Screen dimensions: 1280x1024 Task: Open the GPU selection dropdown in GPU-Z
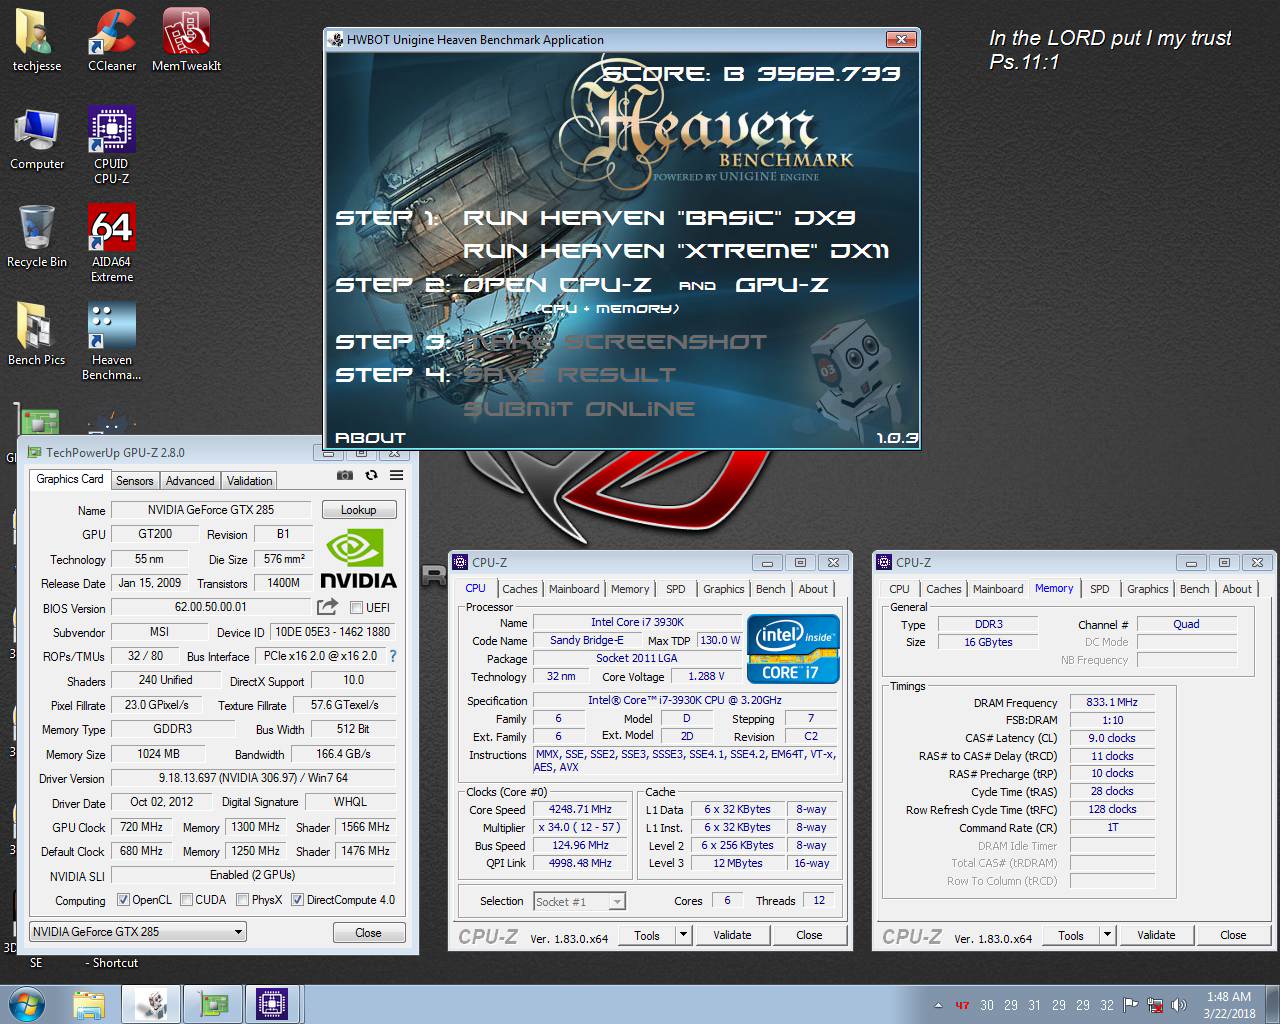(x=138, y=932)
